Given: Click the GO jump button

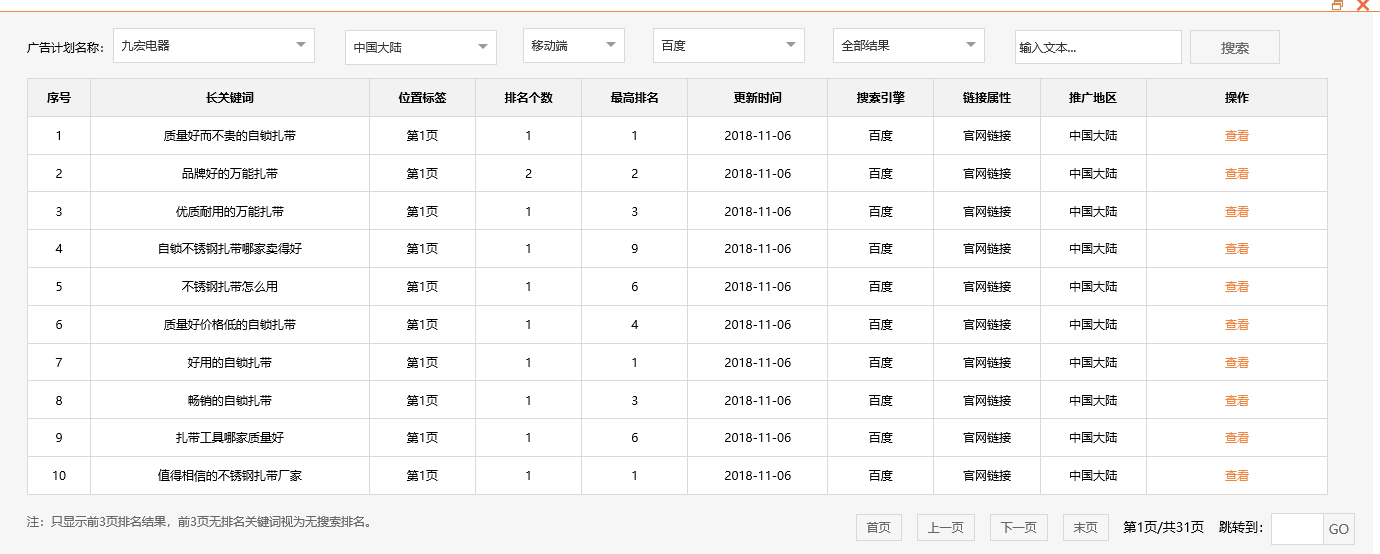Looking at the screenshot, I should tap(1339, 529).
